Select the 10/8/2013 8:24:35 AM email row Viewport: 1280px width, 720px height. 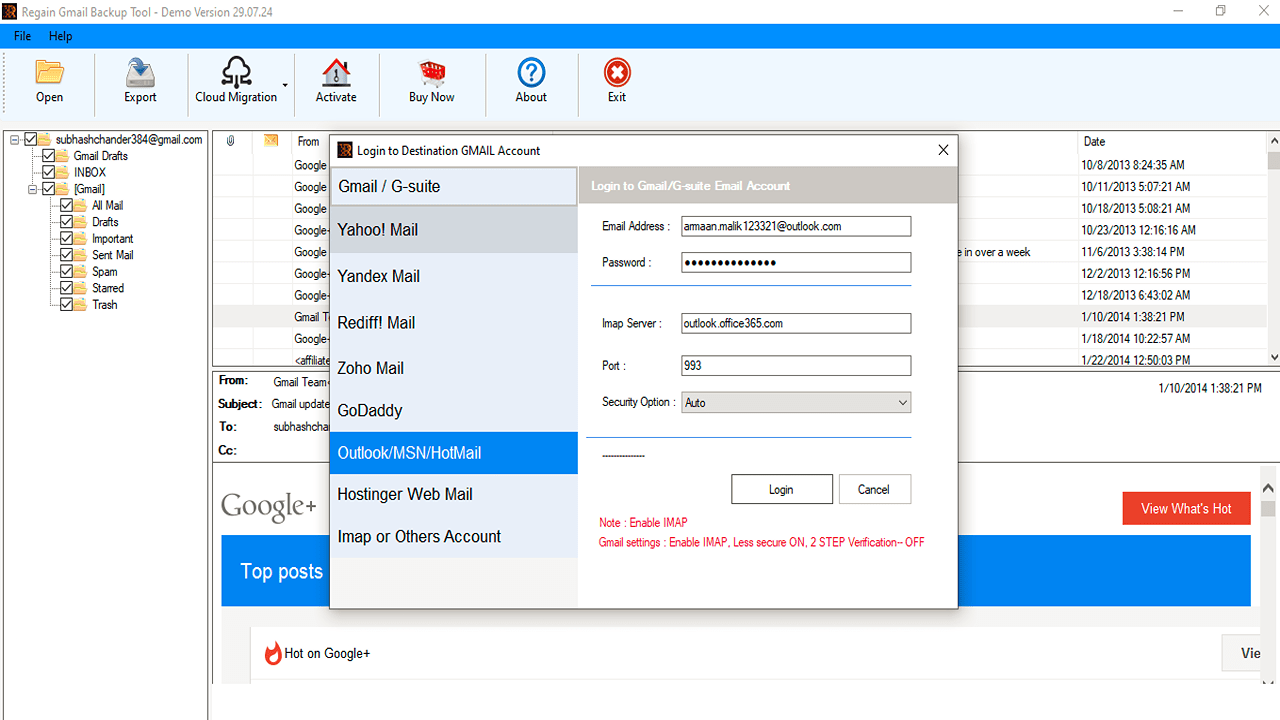(x=739, y=165)
